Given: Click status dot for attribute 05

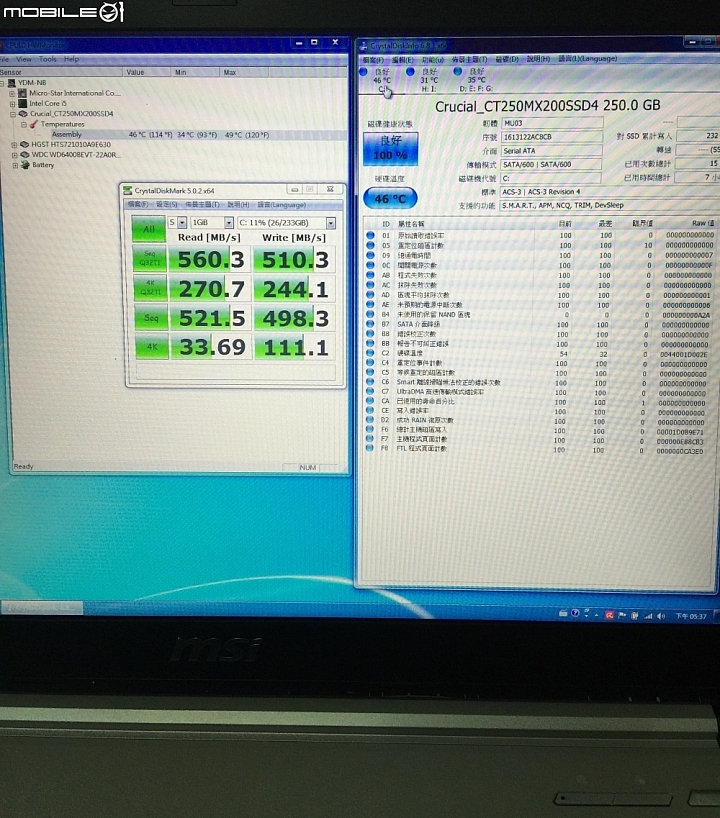Looking at the screenshot, I should click(x=370, y=245).
